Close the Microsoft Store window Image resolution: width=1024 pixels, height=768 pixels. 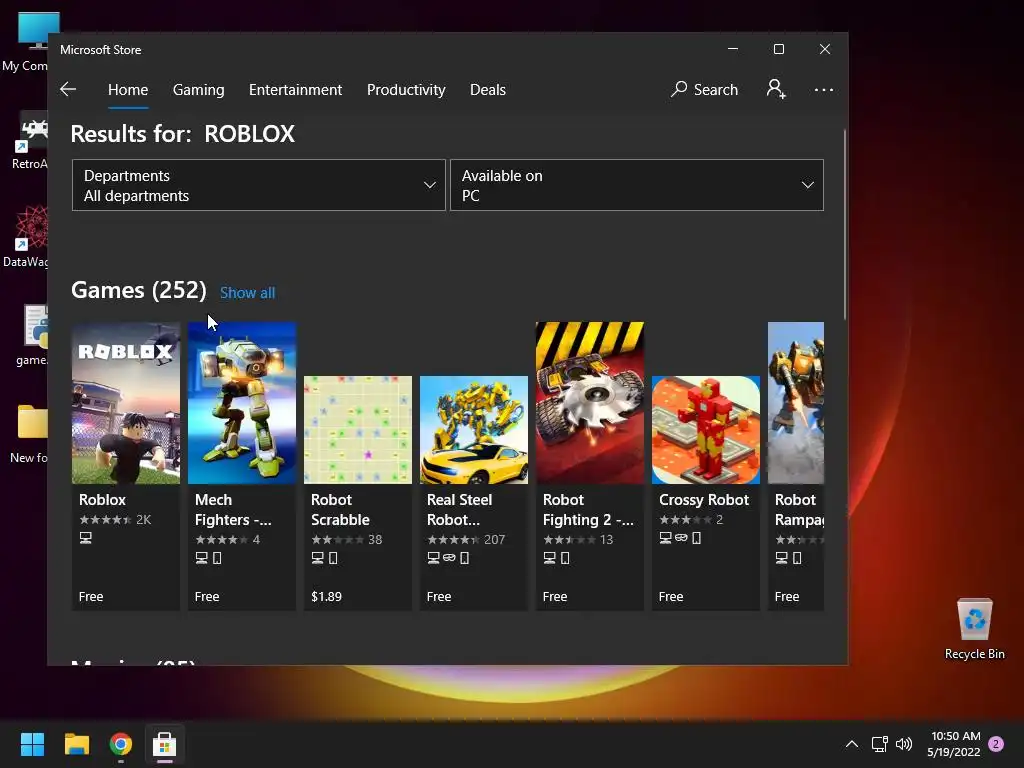pos(825,49)
